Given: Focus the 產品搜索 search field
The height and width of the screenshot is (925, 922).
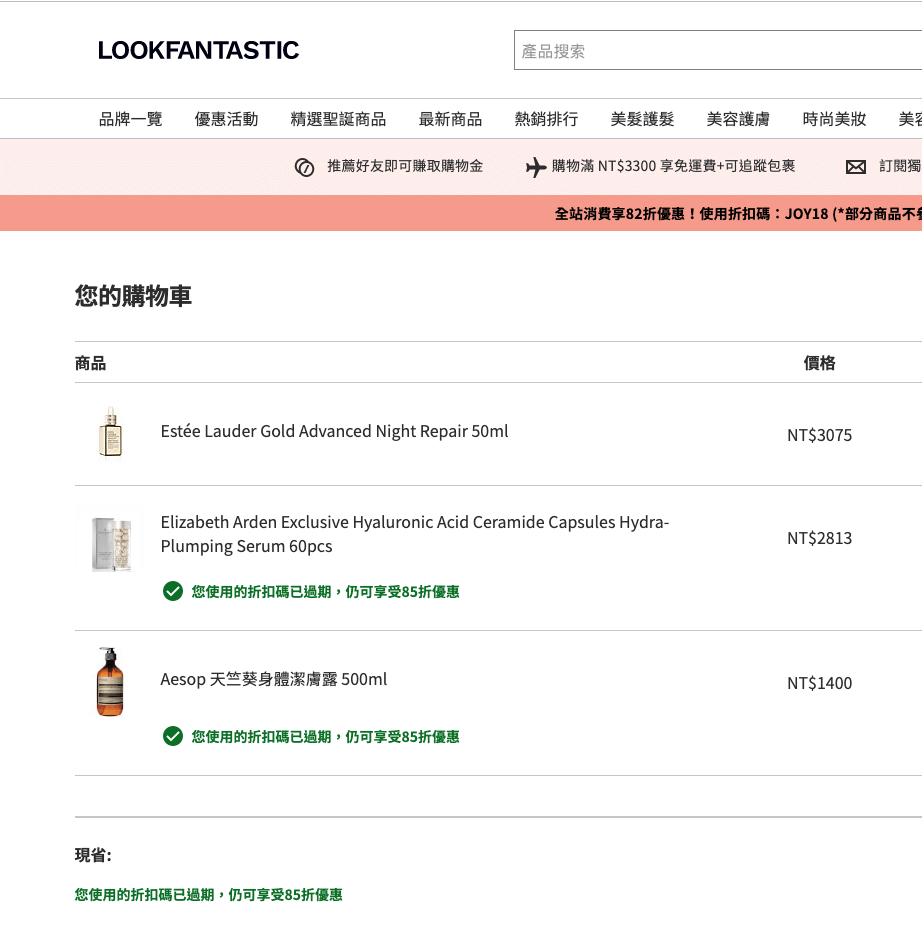Looking at the screenshot, I should [718, 50].
